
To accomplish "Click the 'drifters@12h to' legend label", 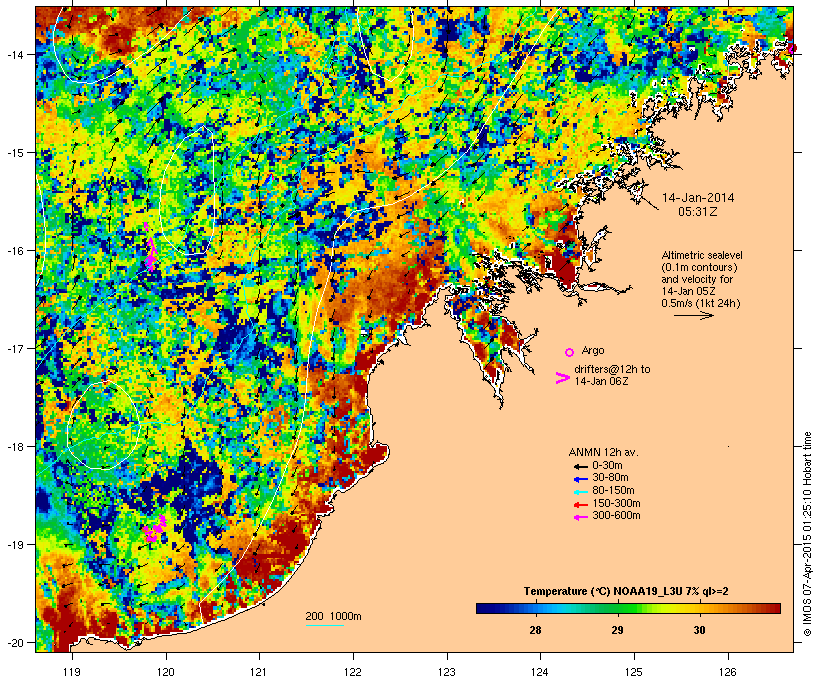I will pos(612,369).
